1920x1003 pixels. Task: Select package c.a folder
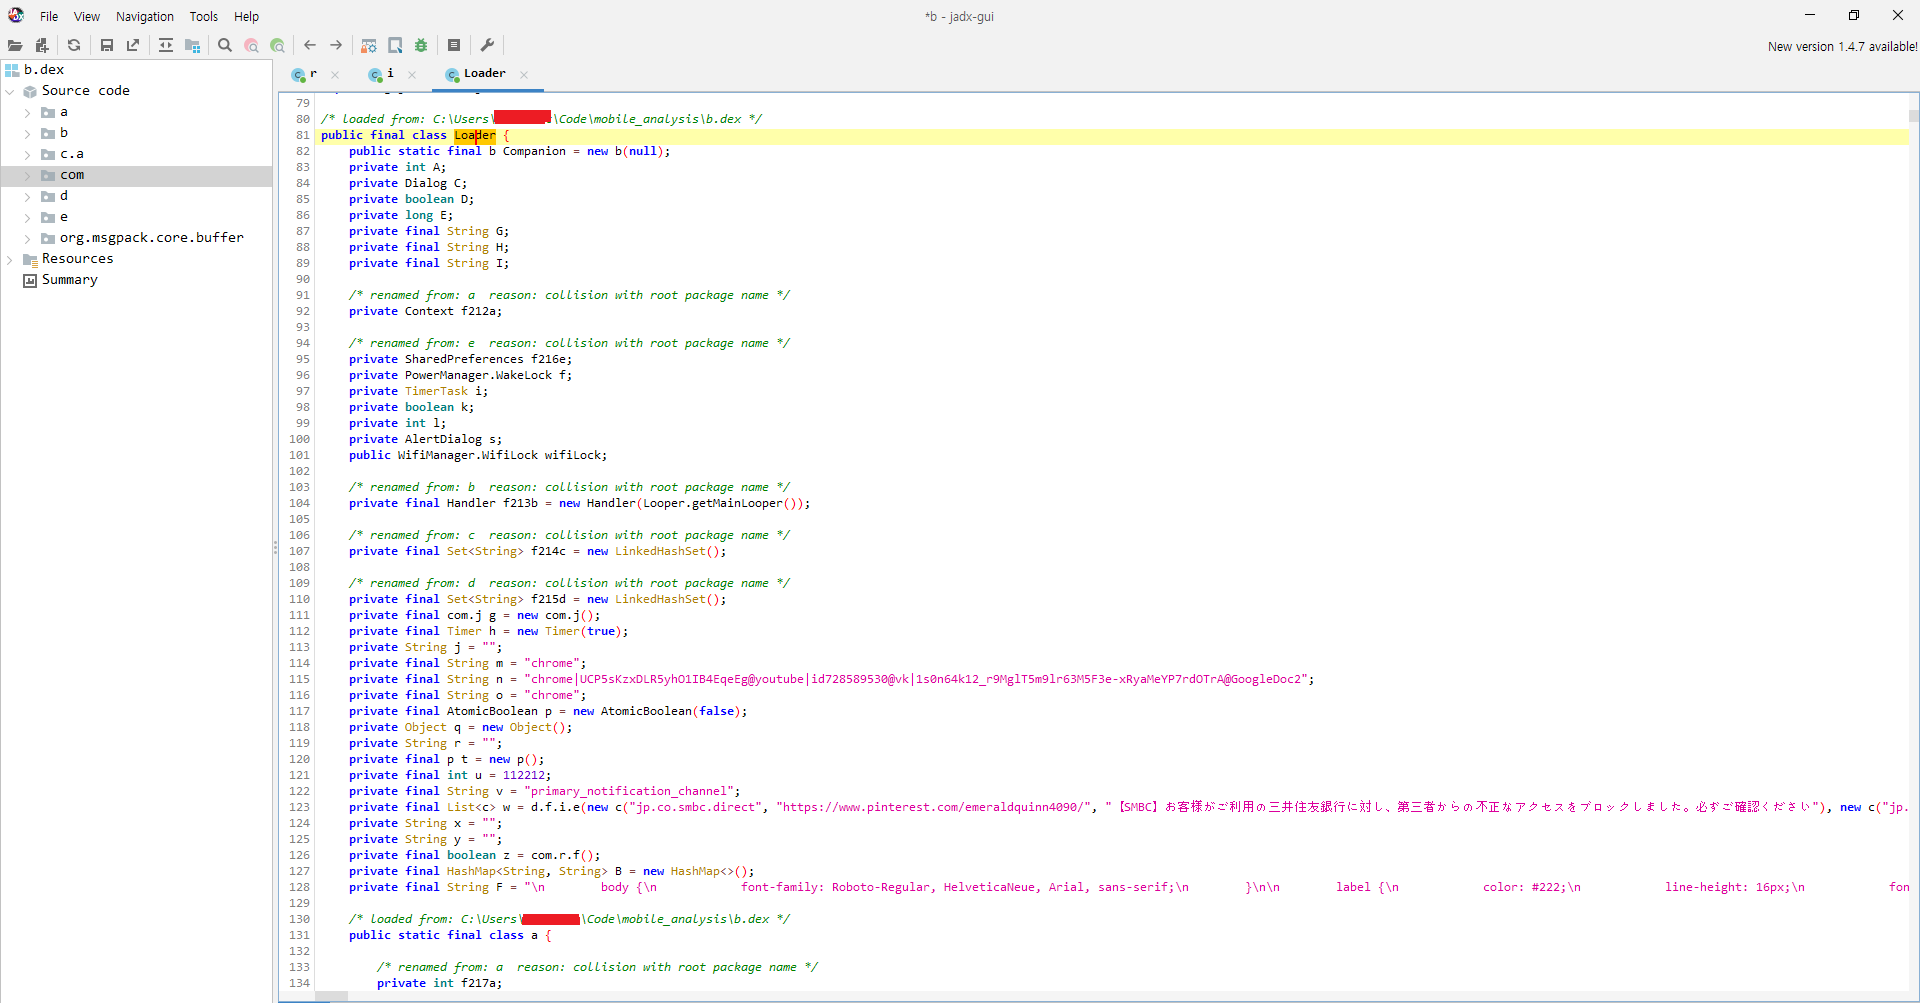72,154
